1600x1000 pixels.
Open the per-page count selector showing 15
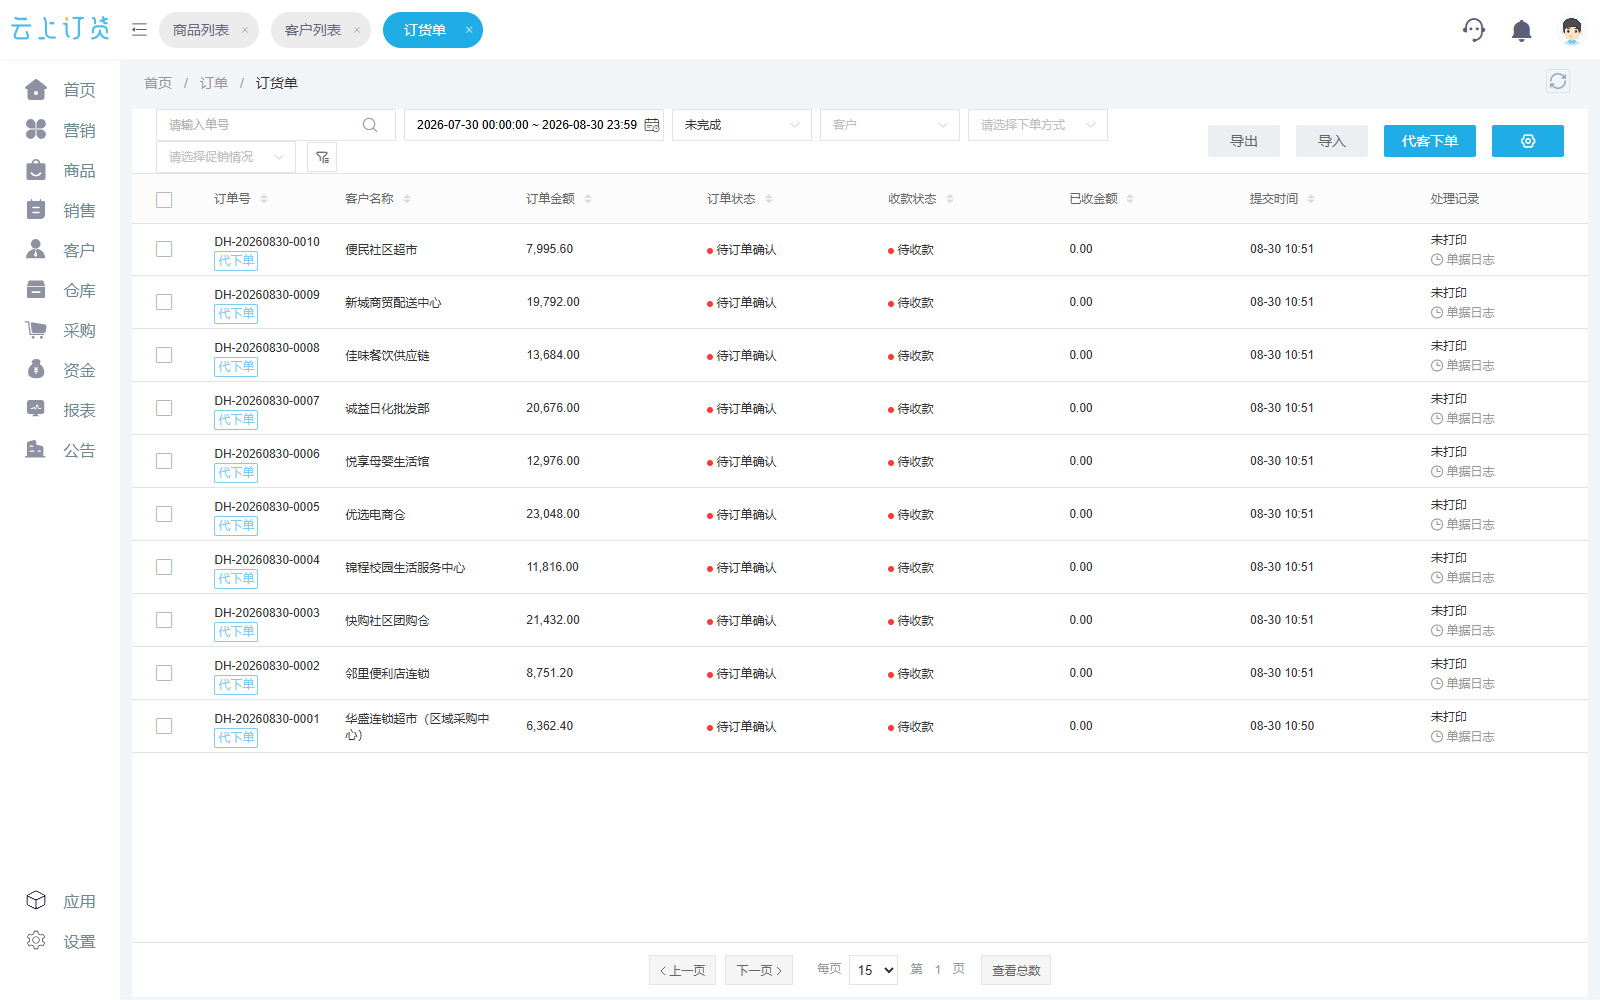[873, 970]
